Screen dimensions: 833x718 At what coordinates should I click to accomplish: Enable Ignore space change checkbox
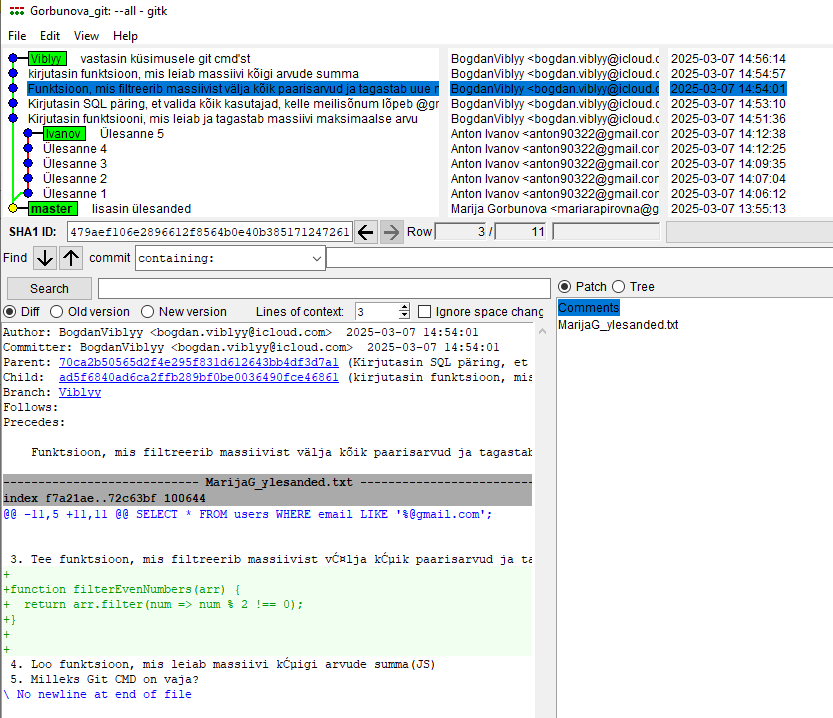[x=425, y=312]
